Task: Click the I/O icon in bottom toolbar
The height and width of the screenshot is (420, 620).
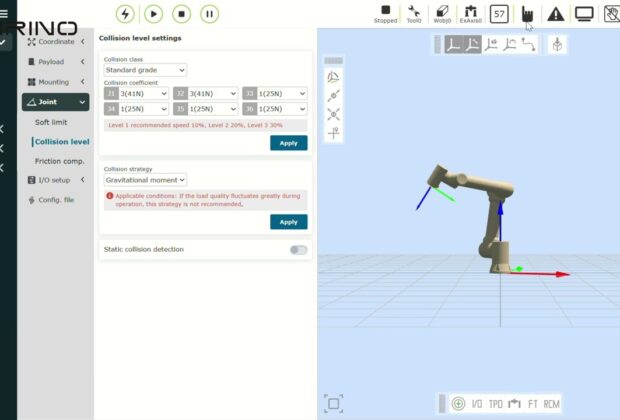Action: [477, 404]
